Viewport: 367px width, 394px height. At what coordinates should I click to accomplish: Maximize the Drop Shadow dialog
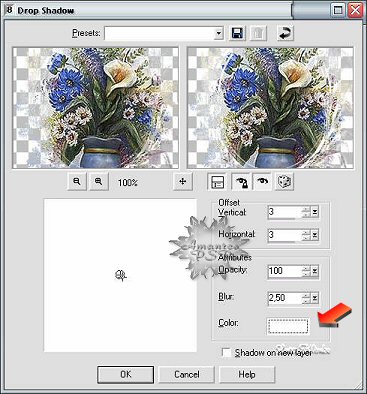click(x=338, y=10)
